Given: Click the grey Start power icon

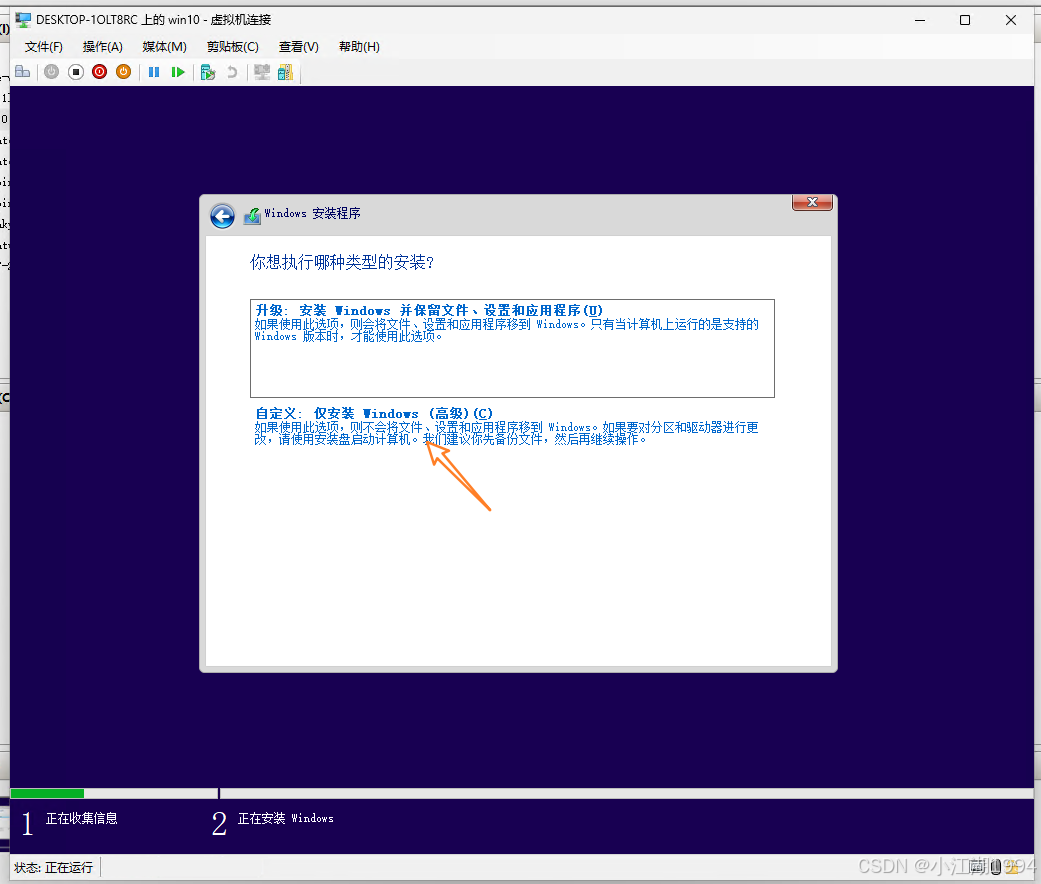Looking at the screenshot, I should 51,72.
